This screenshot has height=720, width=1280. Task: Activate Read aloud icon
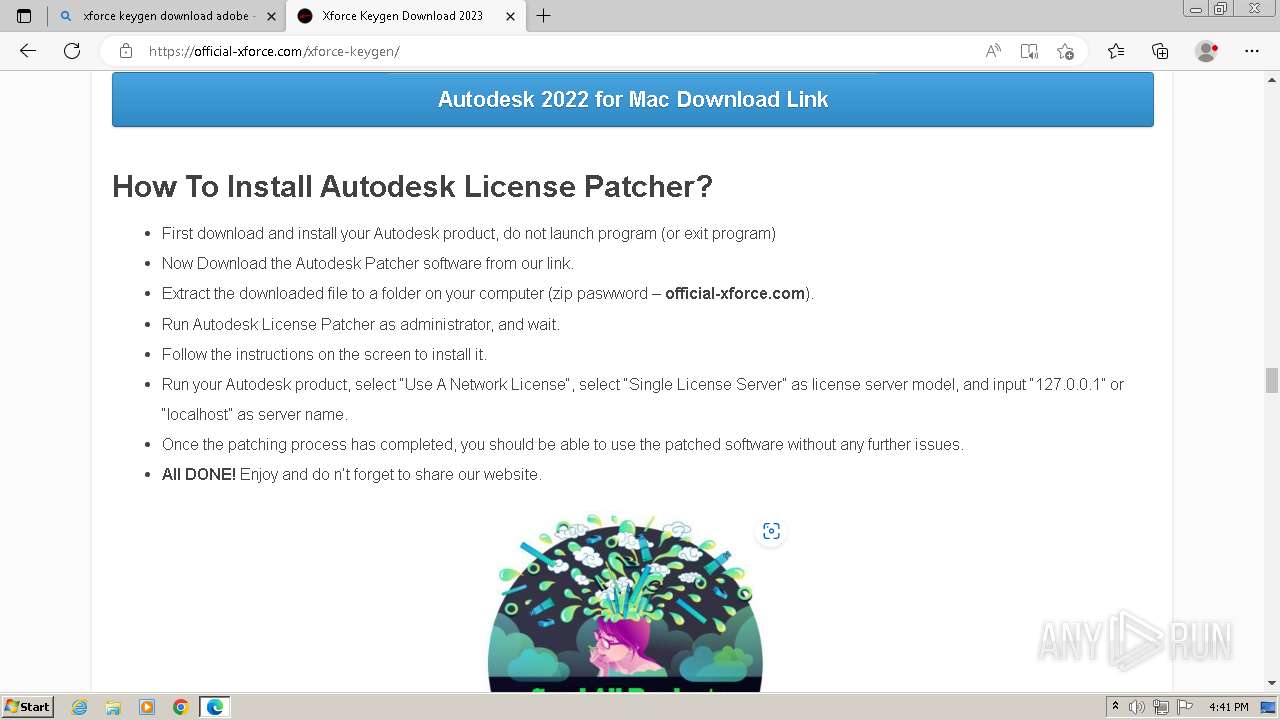coord(993,51)
